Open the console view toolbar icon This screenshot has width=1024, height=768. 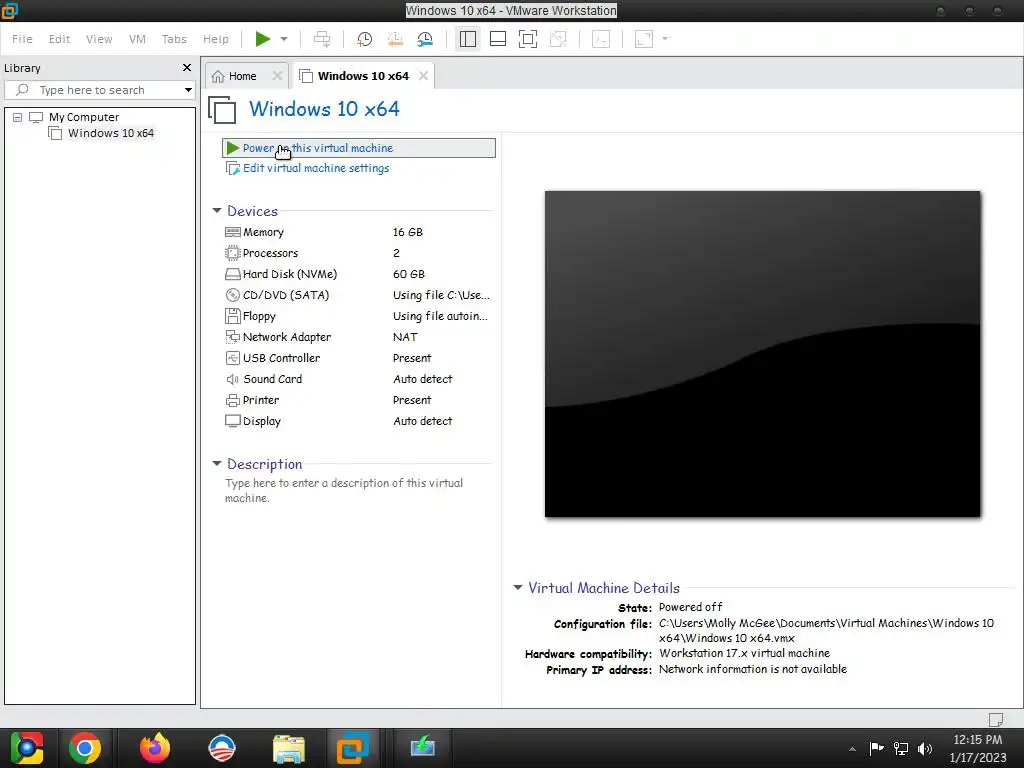pyautogui.click(x=601, y=39)
